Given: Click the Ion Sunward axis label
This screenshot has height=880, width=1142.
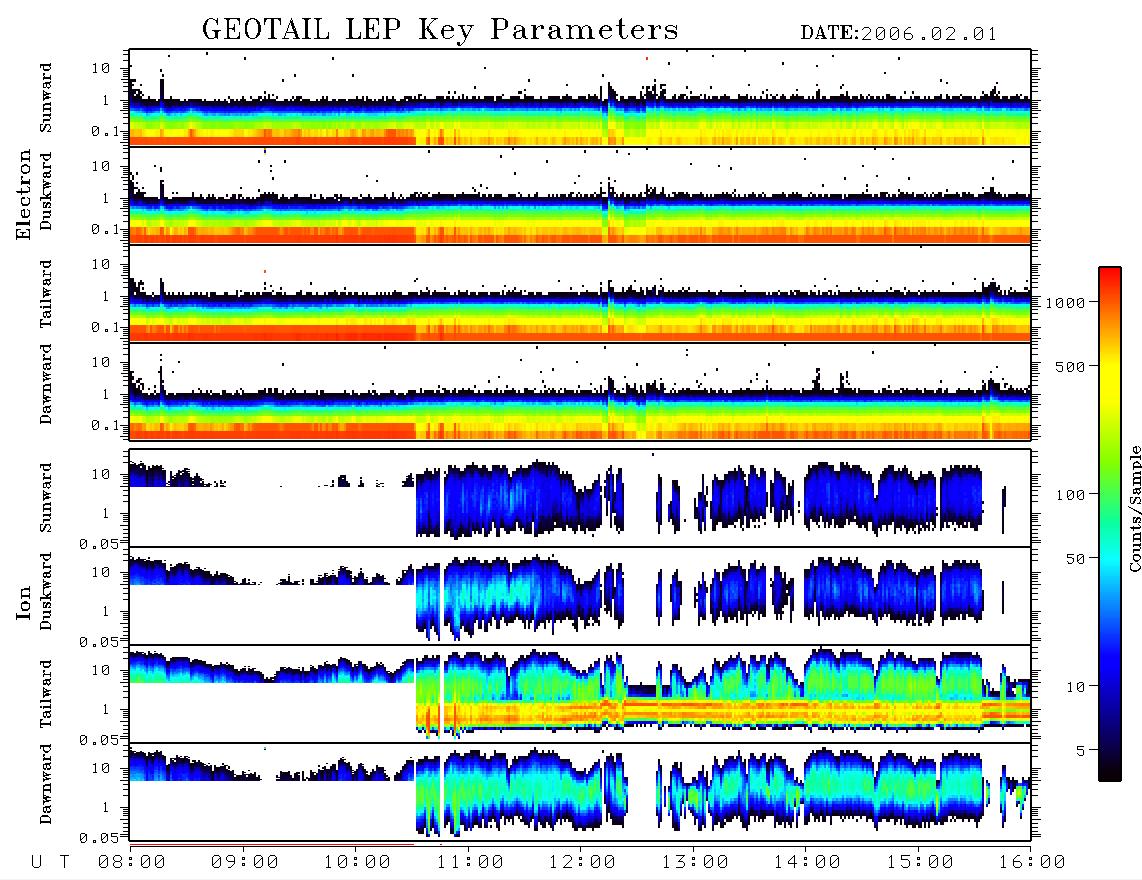Looking at the screenshot, I should tap(46, 497).
